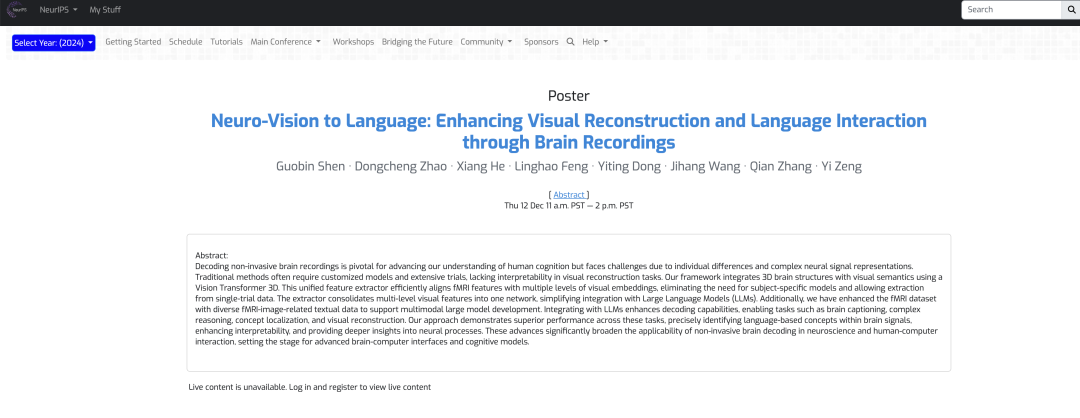Focus the Search input field
Image resolution: width=1080 pixels, height=418 pixels.
pos(1010,10)
